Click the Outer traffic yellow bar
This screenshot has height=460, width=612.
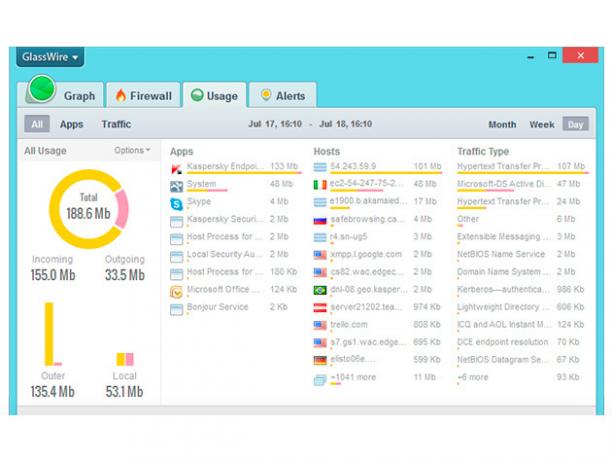[x=49, y=334]
